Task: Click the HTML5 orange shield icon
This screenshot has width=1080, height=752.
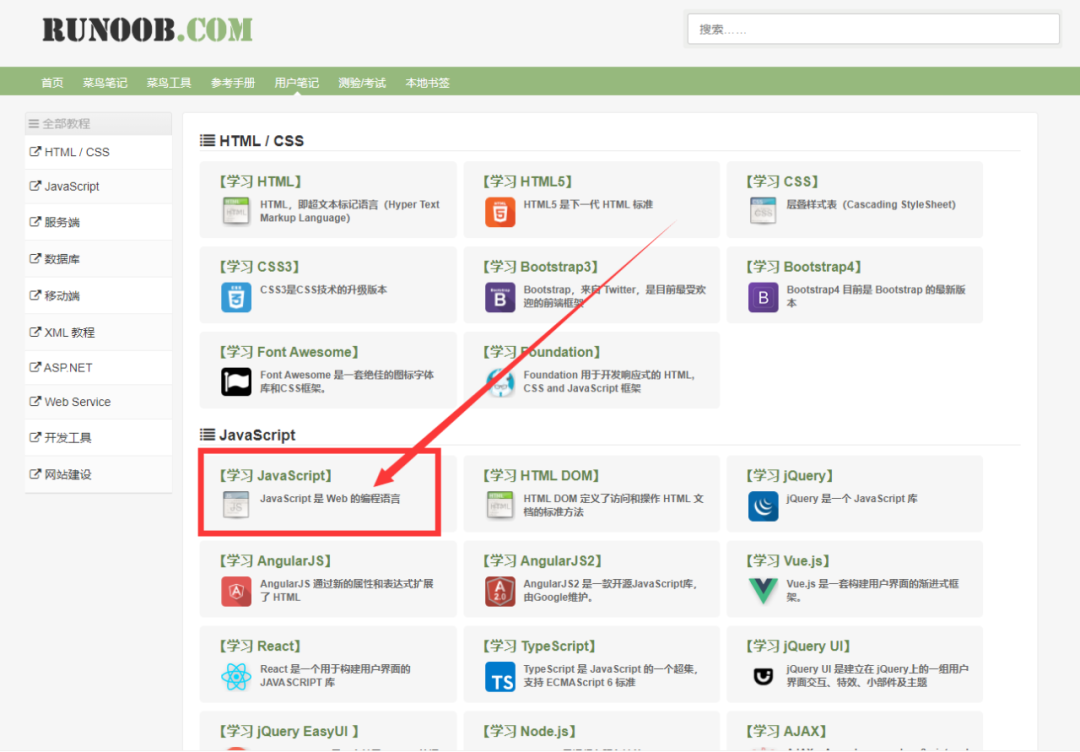Action: click(500, 212)
